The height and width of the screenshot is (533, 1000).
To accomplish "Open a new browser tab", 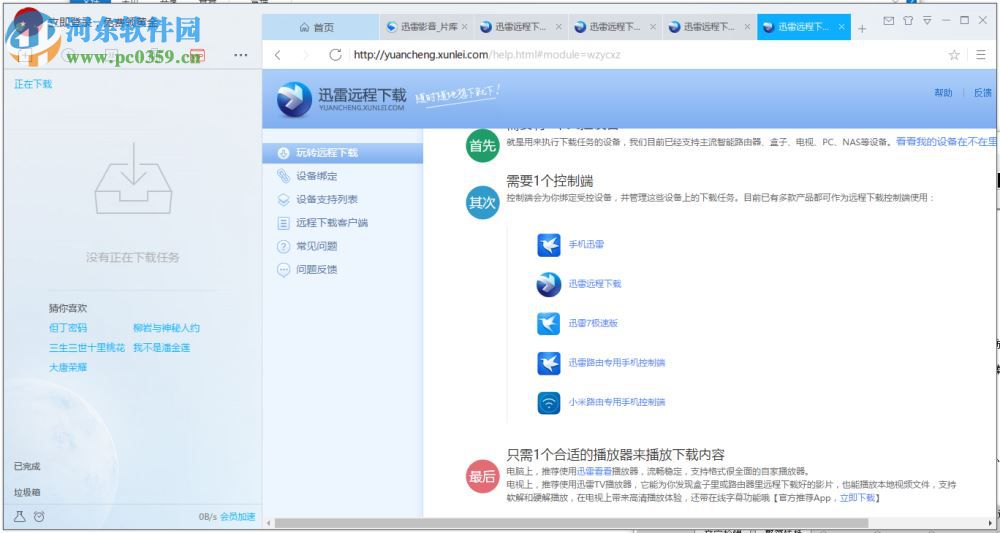I will point(862,29).
